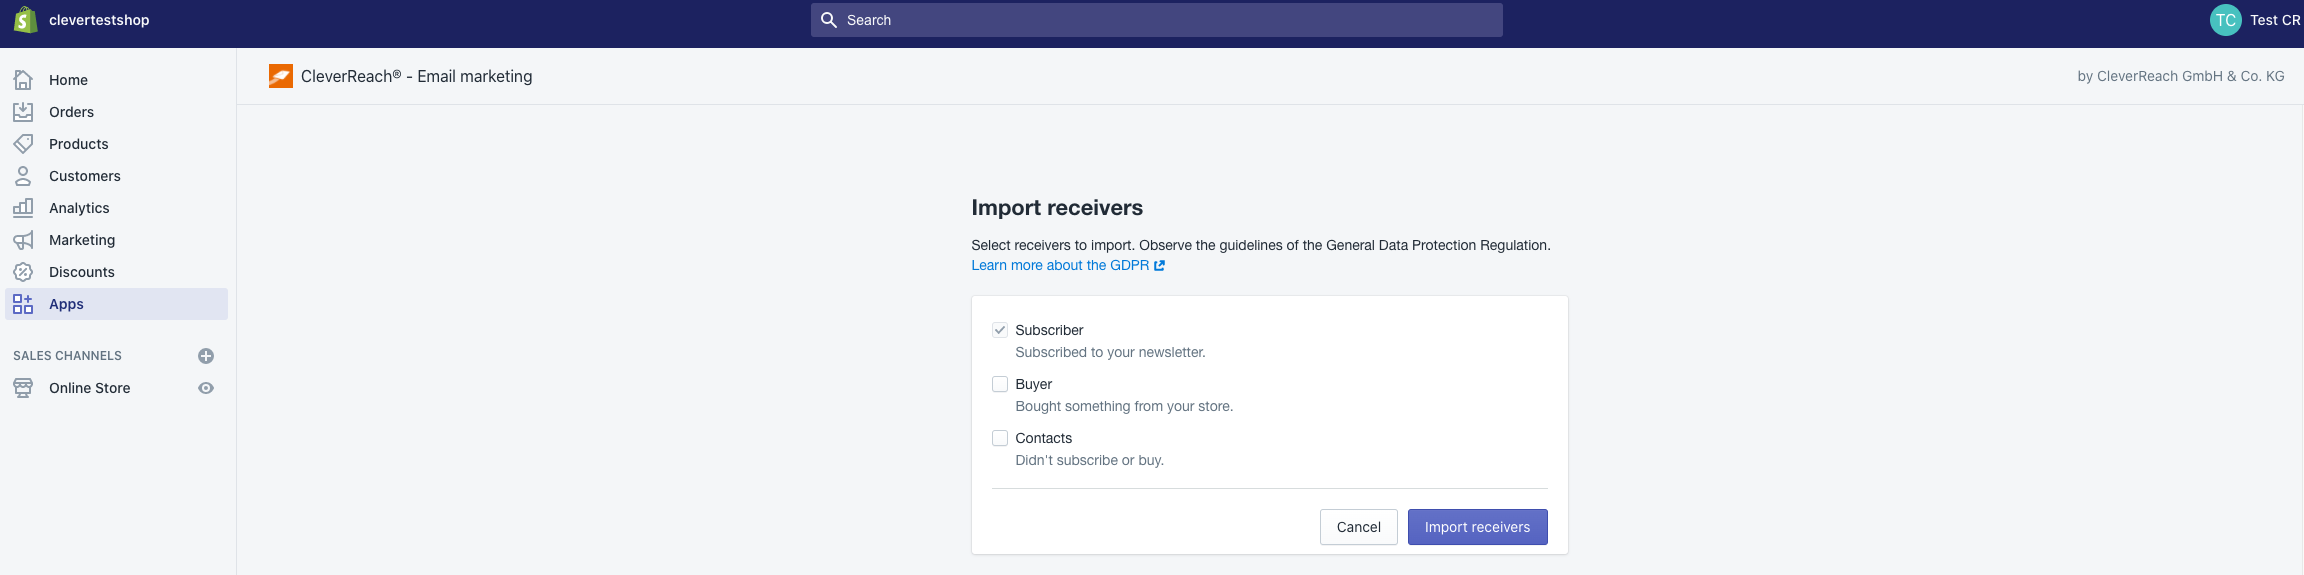Click the Analytics bar chart icon
The height and width of the screenshot is (575, 2304).
23,208
